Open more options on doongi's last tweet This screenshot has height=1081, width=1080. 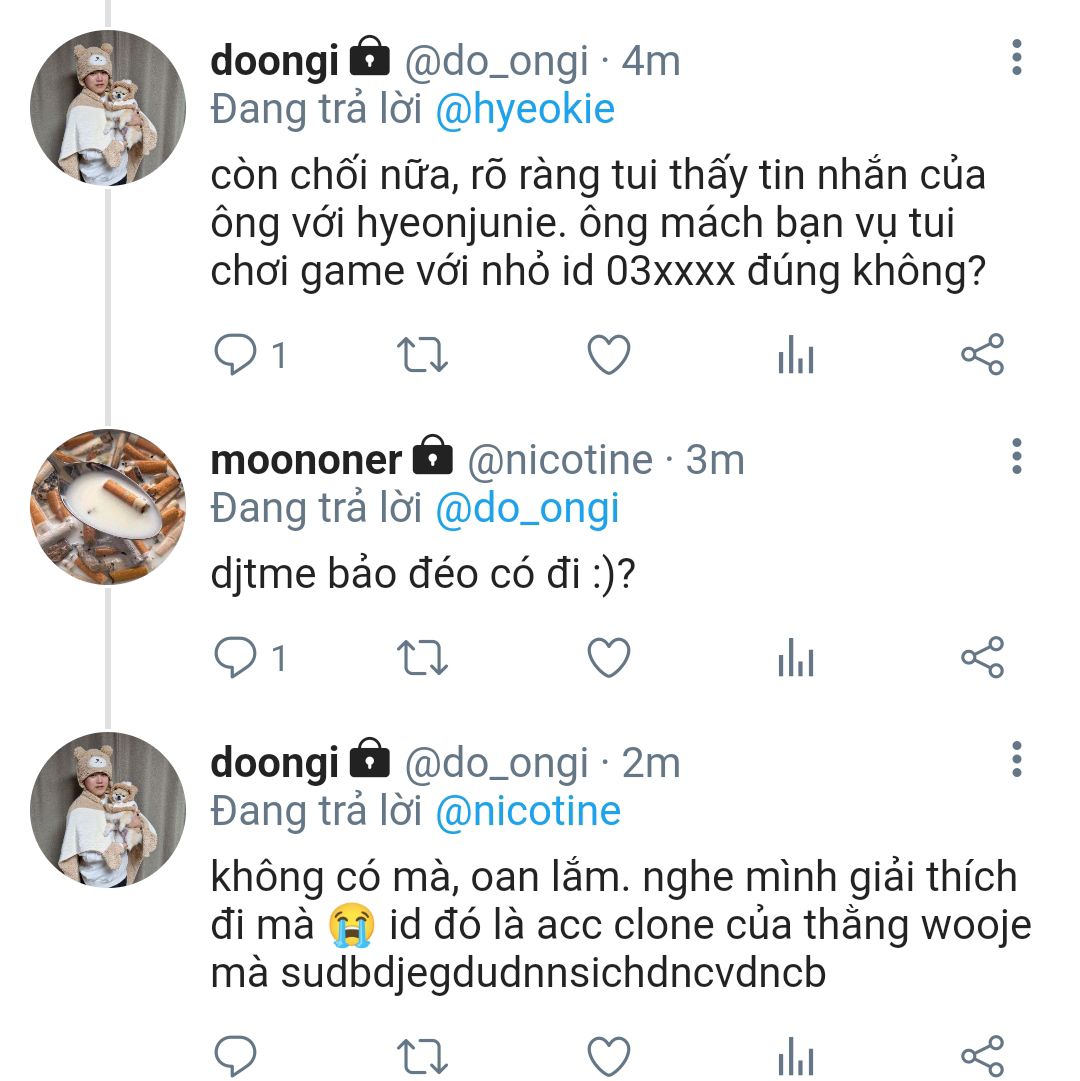(1016, 760)
